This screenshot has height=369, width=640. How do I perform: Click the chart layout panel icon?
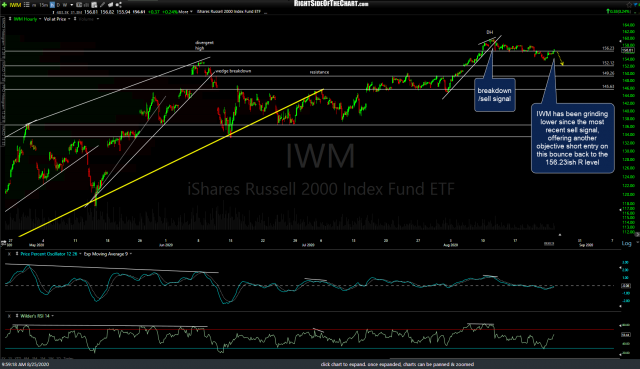pos(79,5)
